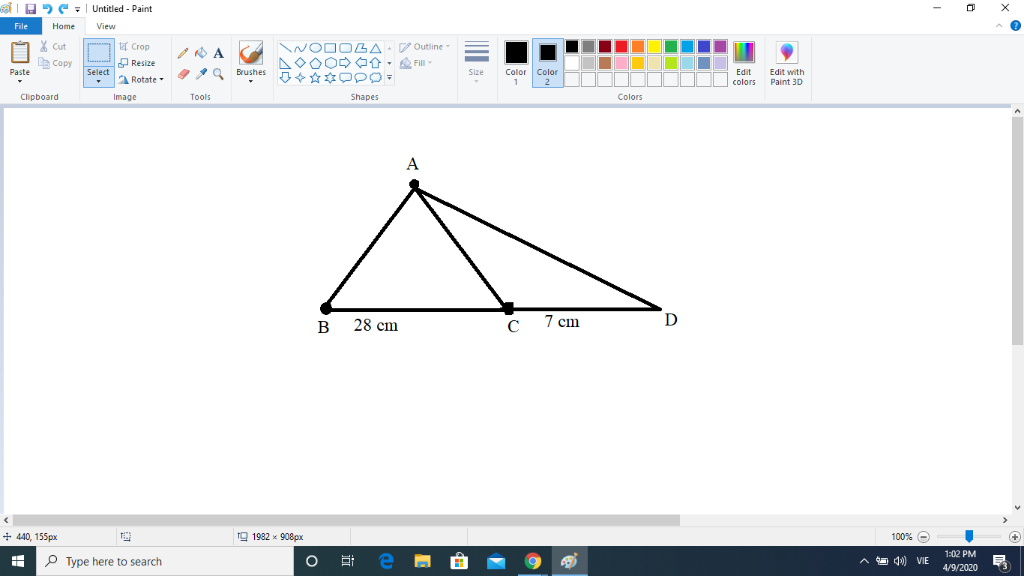
Task: Choose the Oval shape
Action: point(315,48)
